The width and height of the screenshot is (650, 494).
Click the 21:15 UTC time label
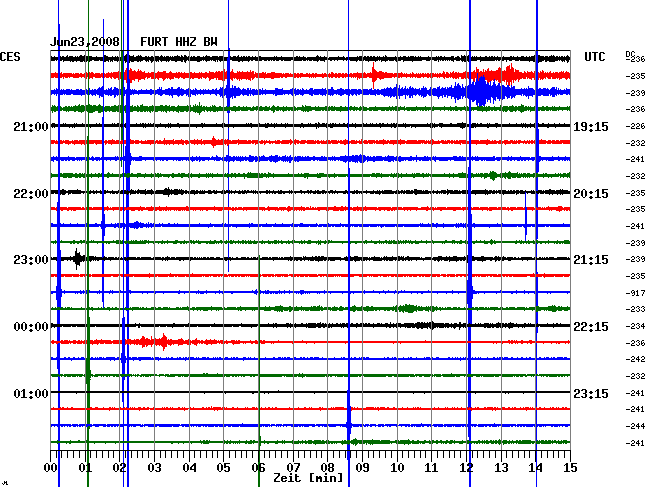[591, 260]
